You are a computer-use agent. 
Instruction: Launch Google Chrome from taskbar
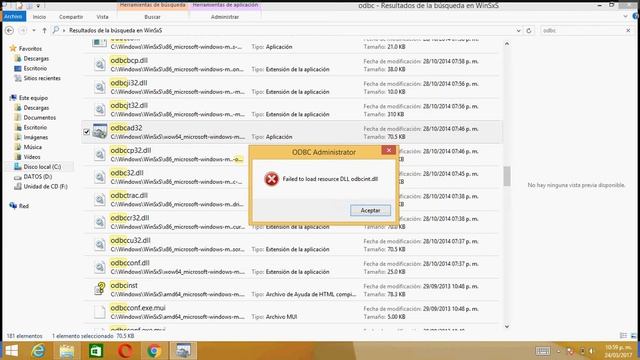[x=154, y=351]
